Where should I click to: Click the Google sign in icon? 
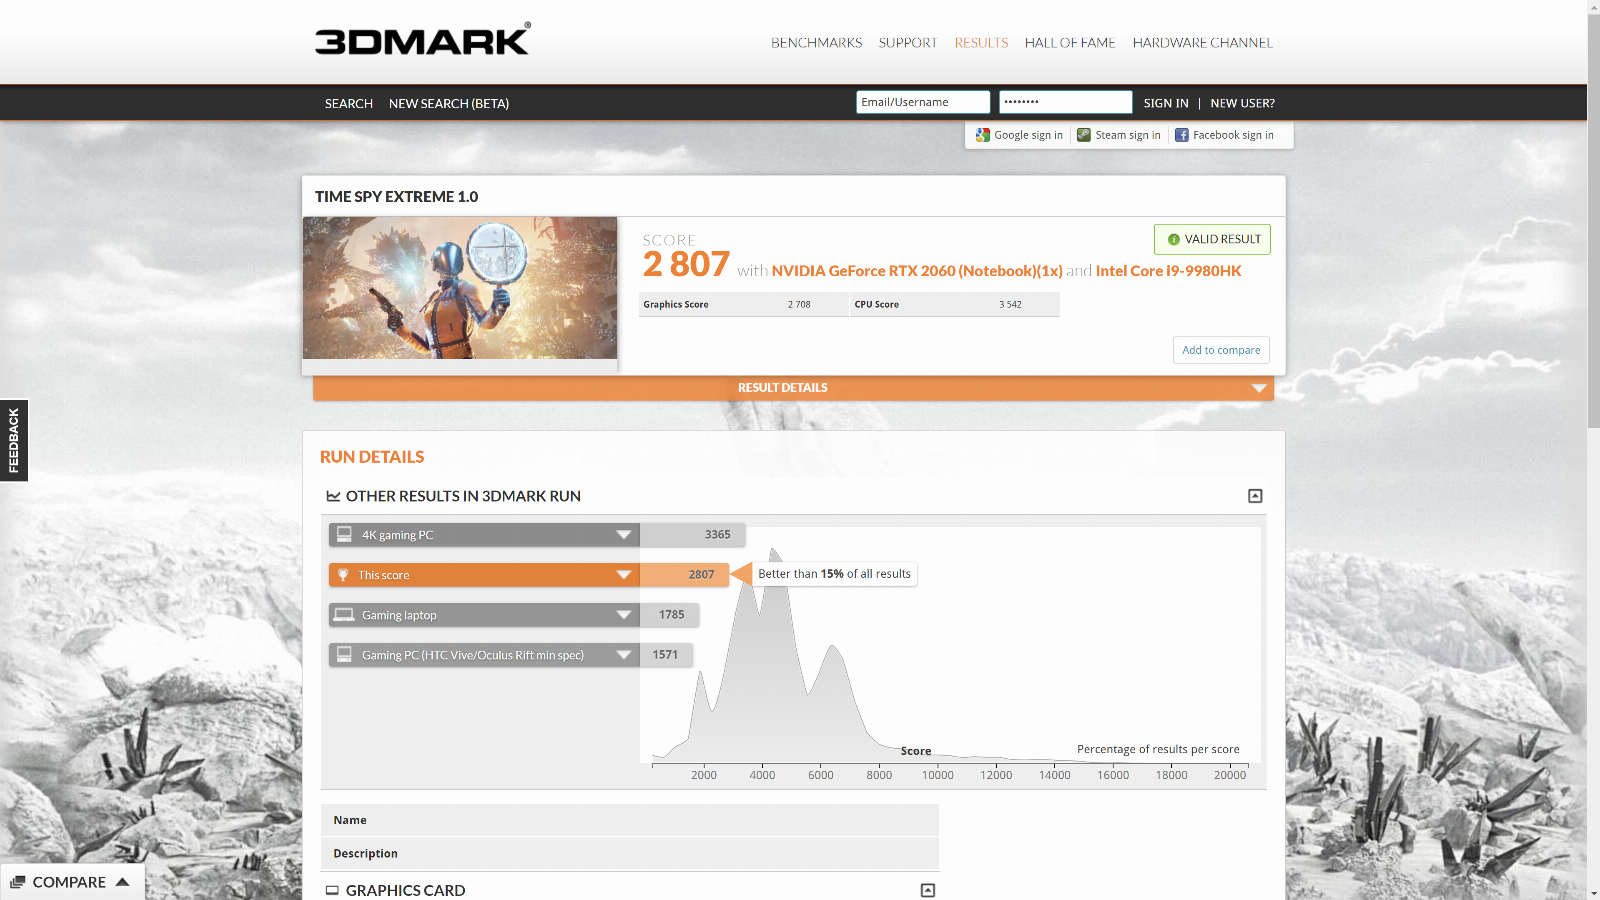point(983,135)
